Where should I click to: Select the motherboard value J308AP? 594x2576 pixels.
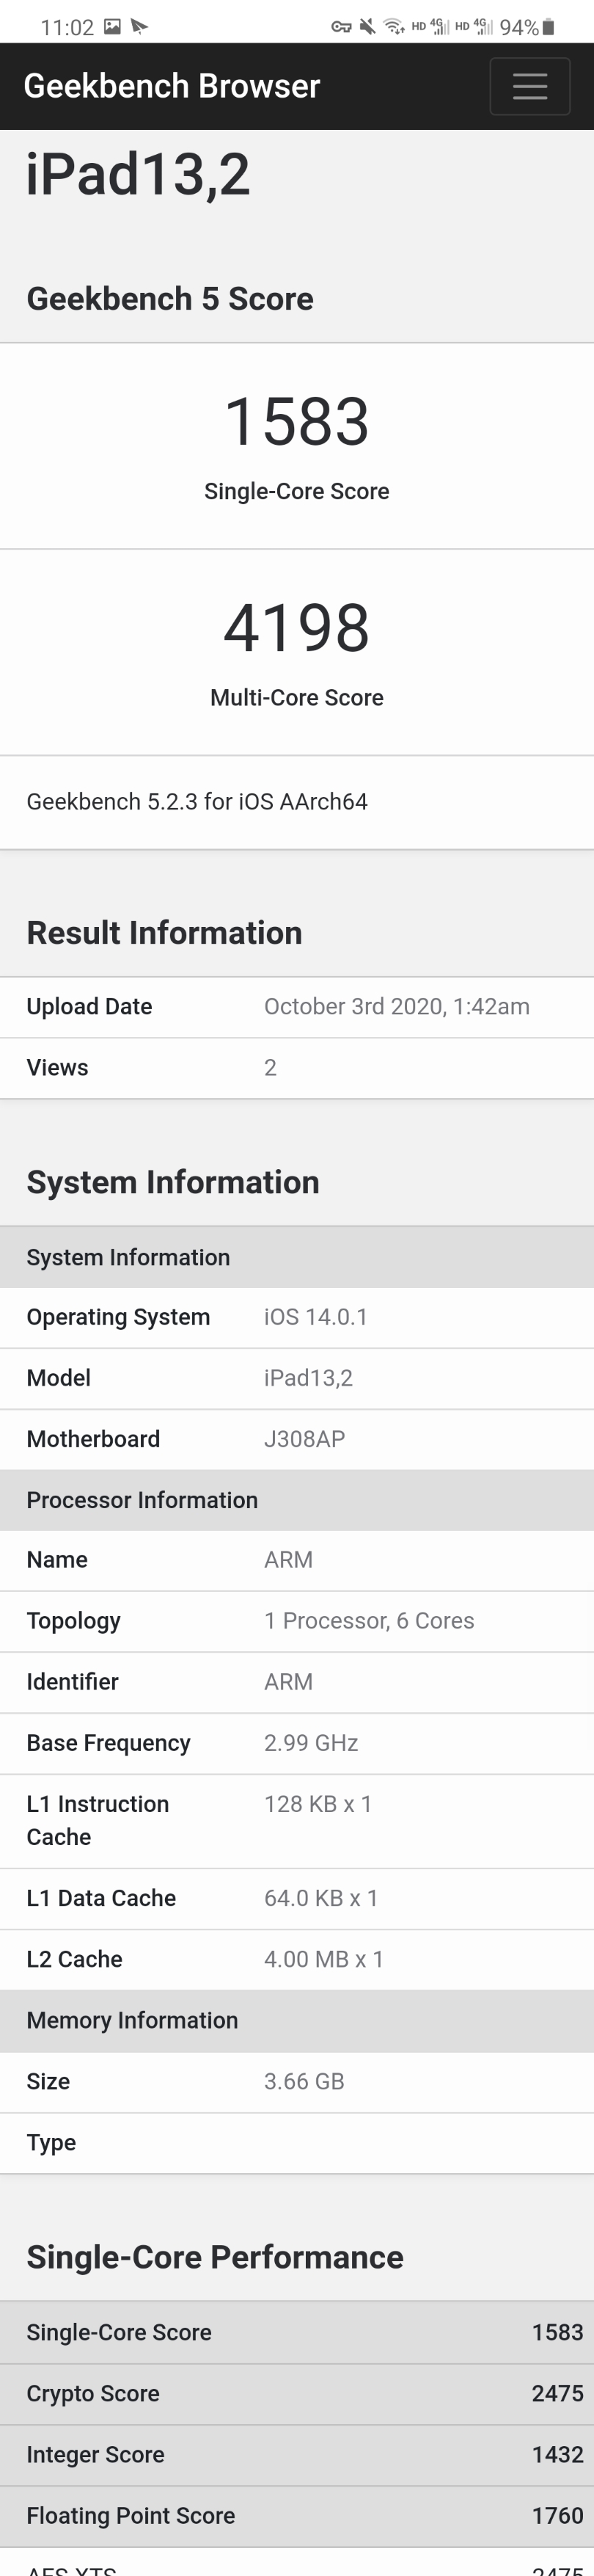(304, 1439)
